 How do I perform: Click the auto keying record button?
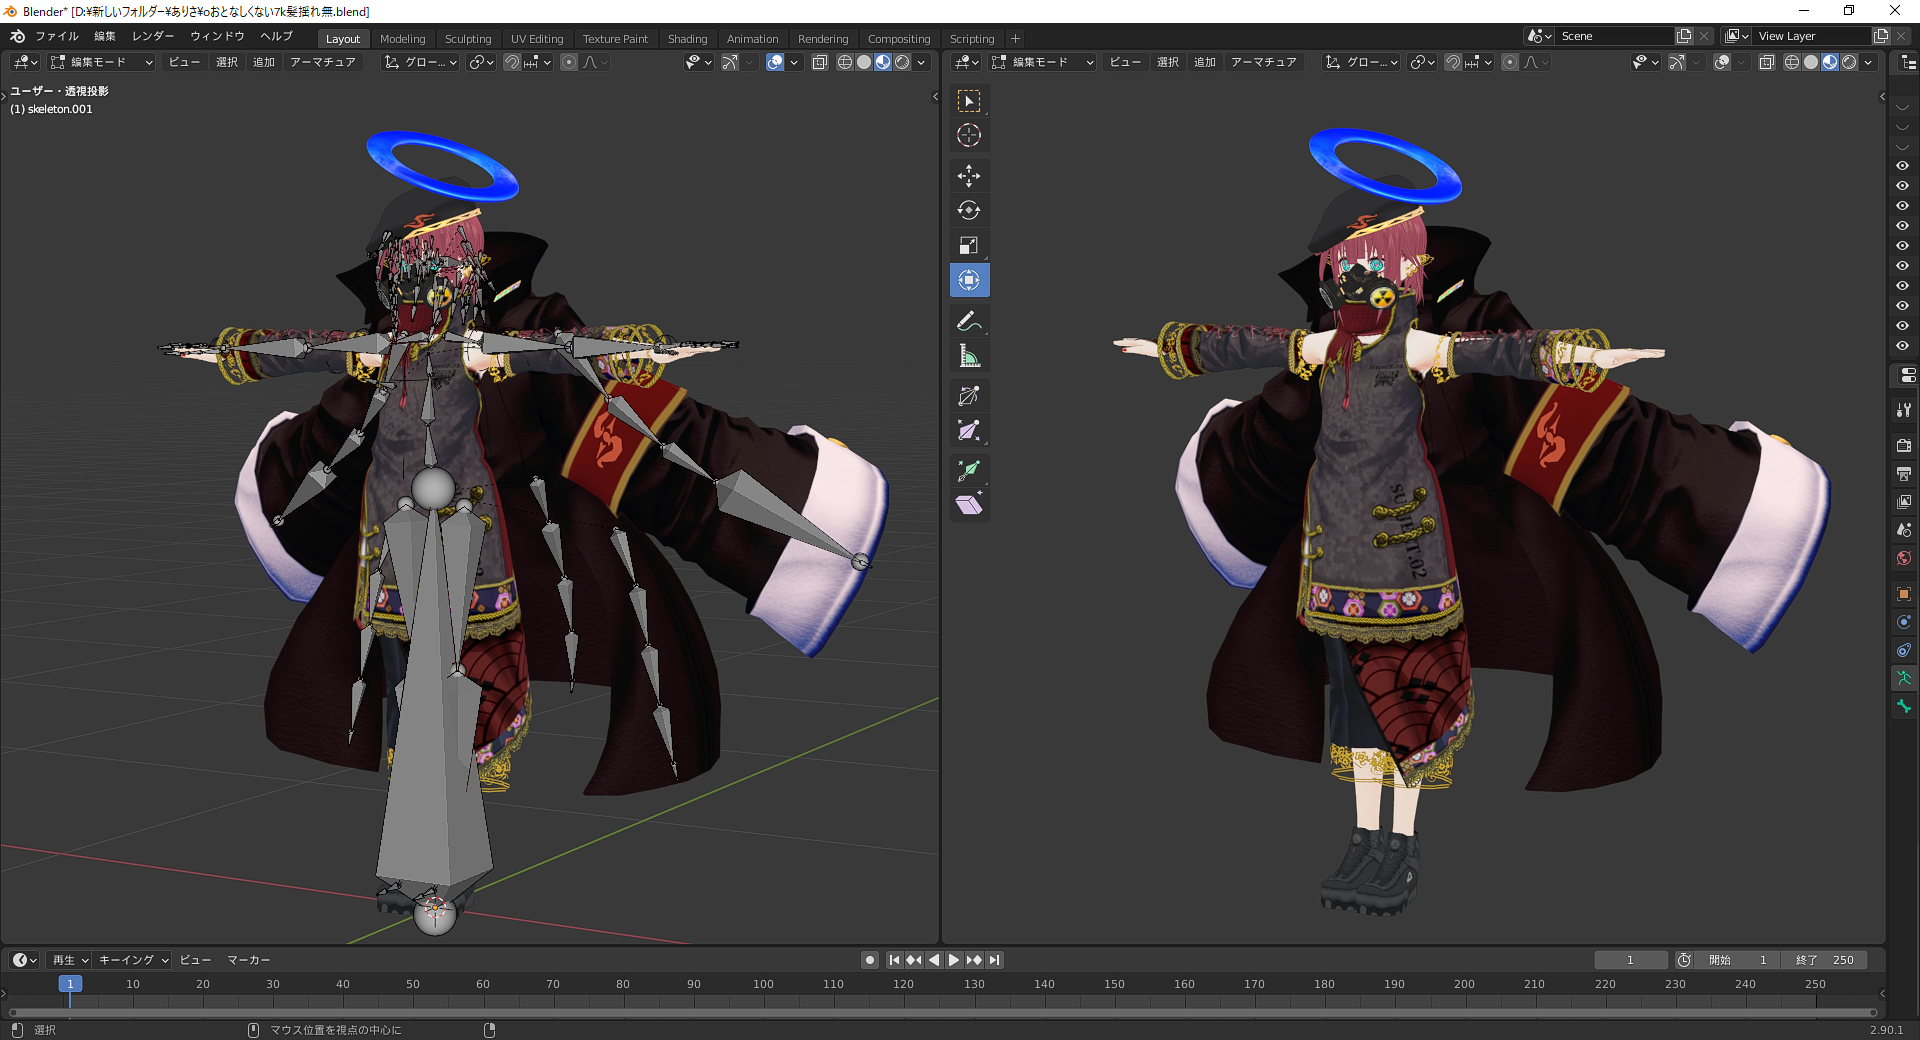870,960
